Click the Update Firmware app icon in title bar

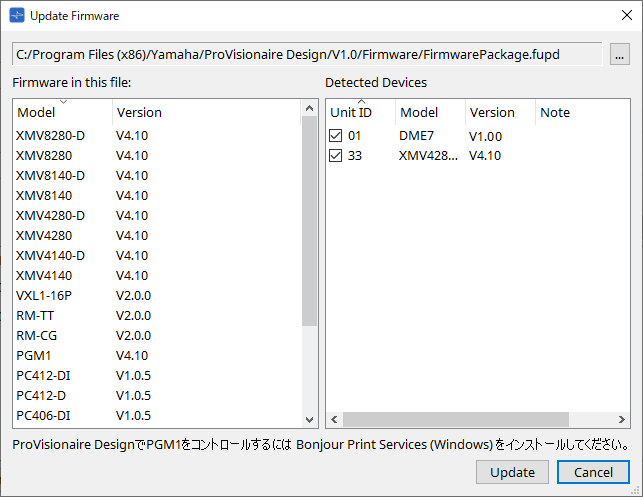pos(17,16)
